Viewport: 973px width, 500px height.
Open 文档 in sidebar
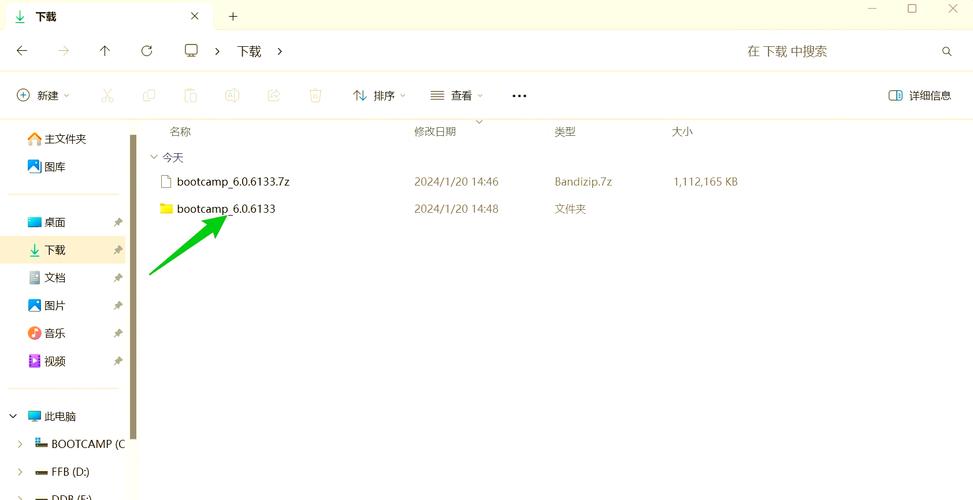click(47, 278)
